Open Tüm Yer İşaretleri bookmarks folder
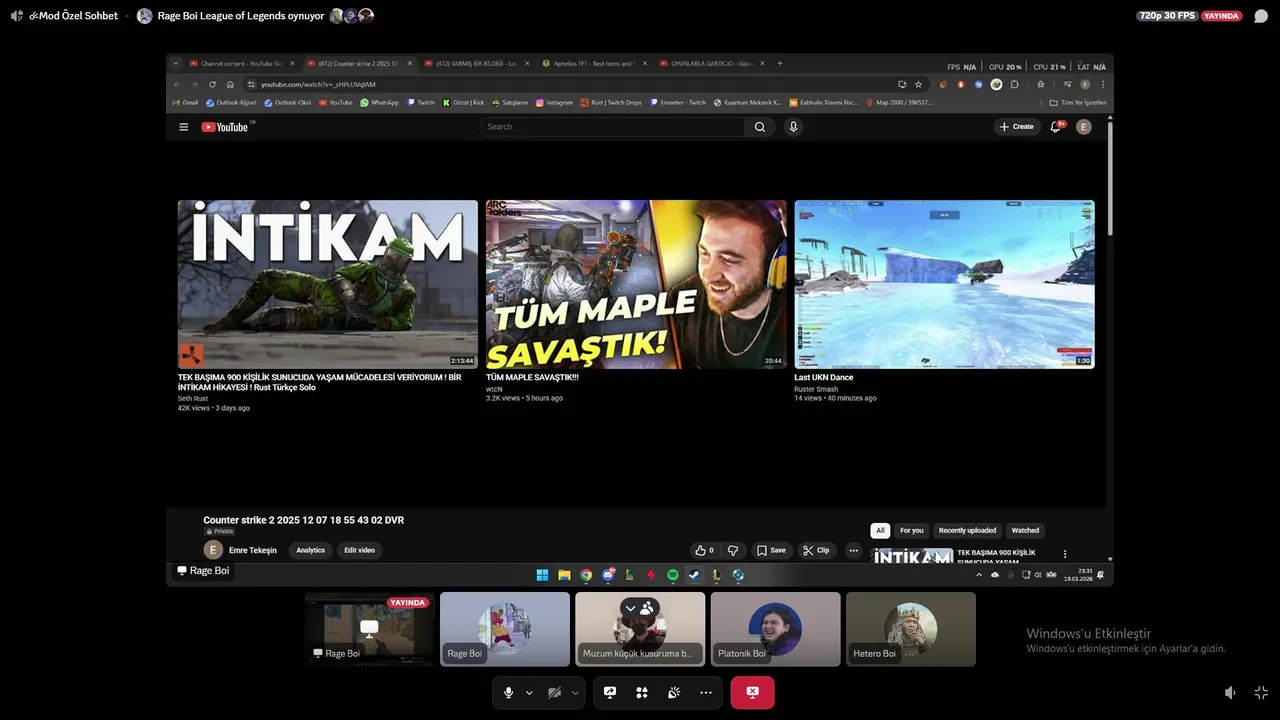Image resolution: width=1280 pixels, height=720 pixels. (x=1078, y=102)
